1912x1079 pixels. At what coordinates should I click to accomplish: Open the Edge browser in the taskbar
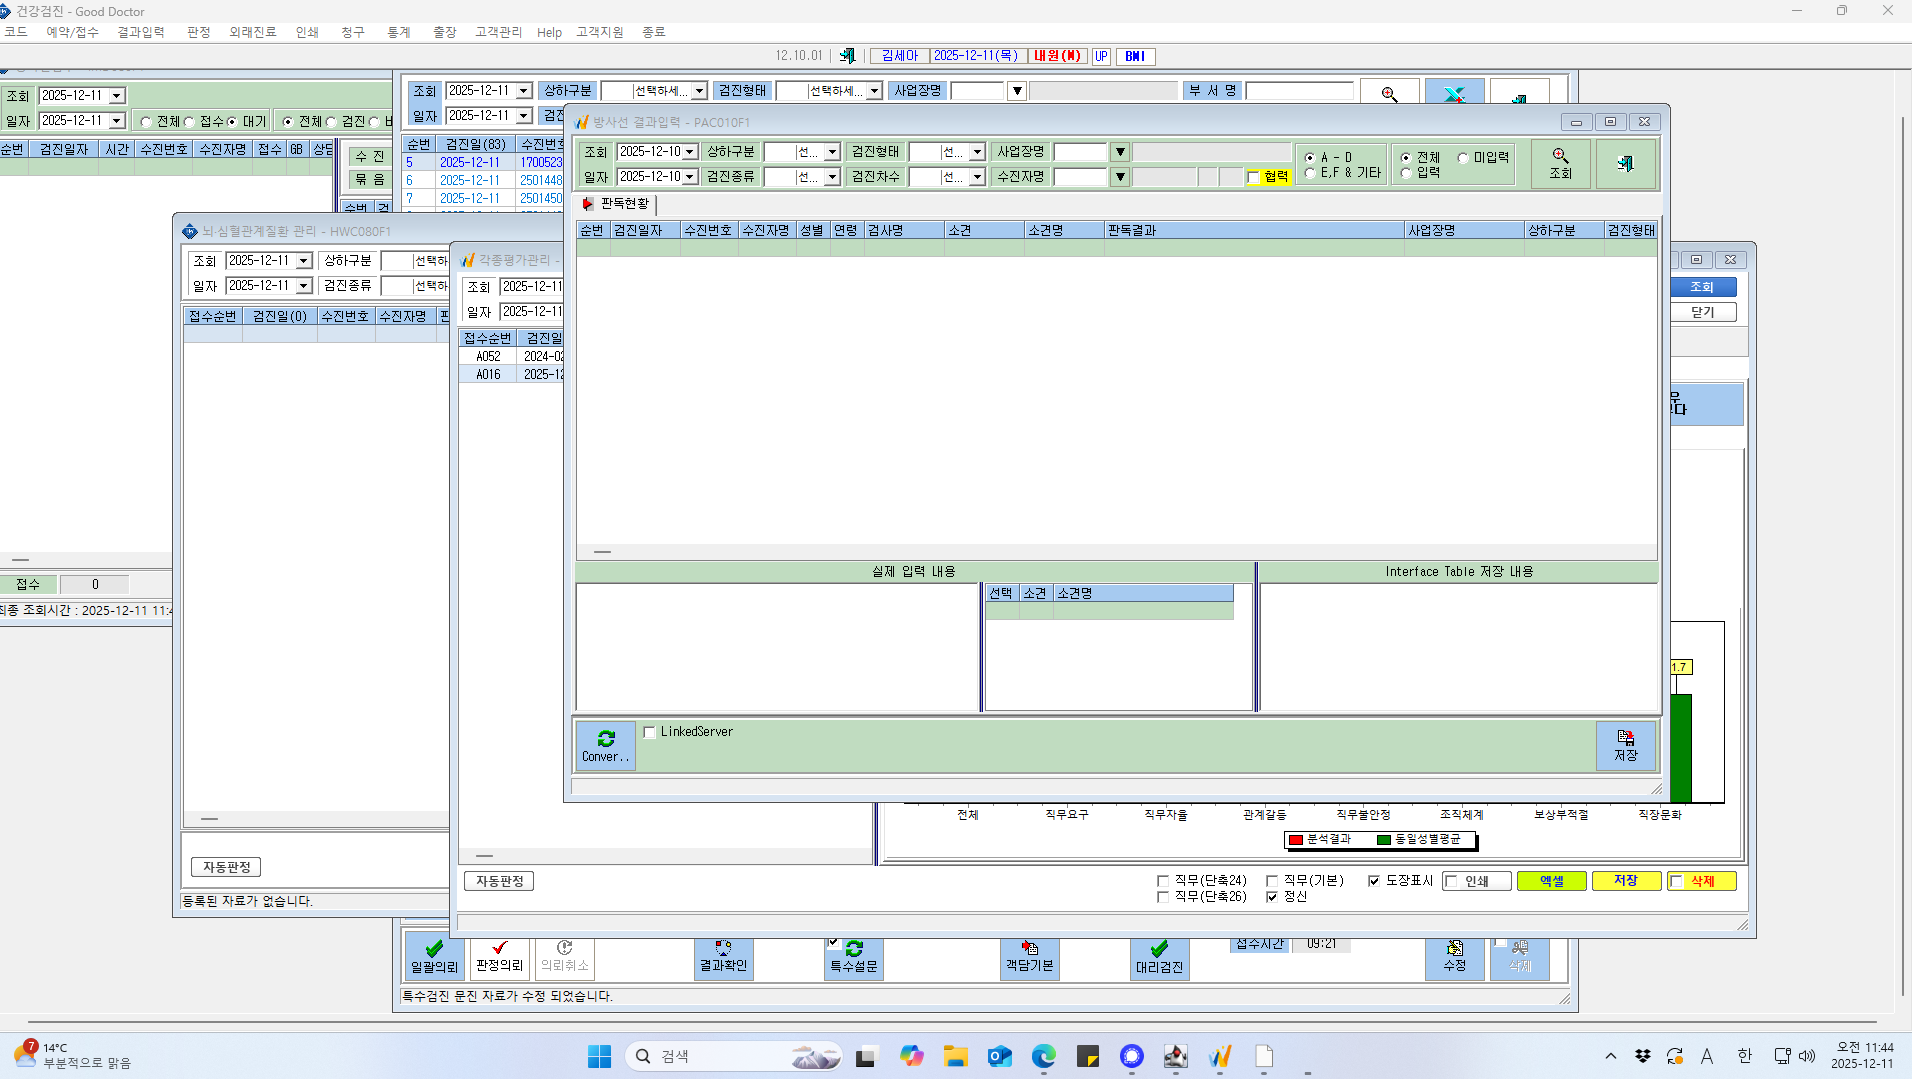(1043, 1056)
